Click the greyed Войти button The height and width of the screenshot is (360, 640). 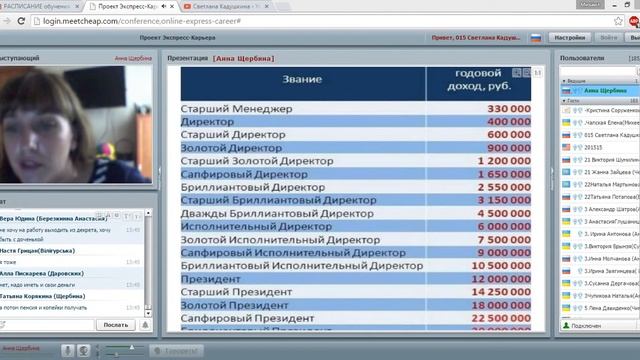[608, 38]
